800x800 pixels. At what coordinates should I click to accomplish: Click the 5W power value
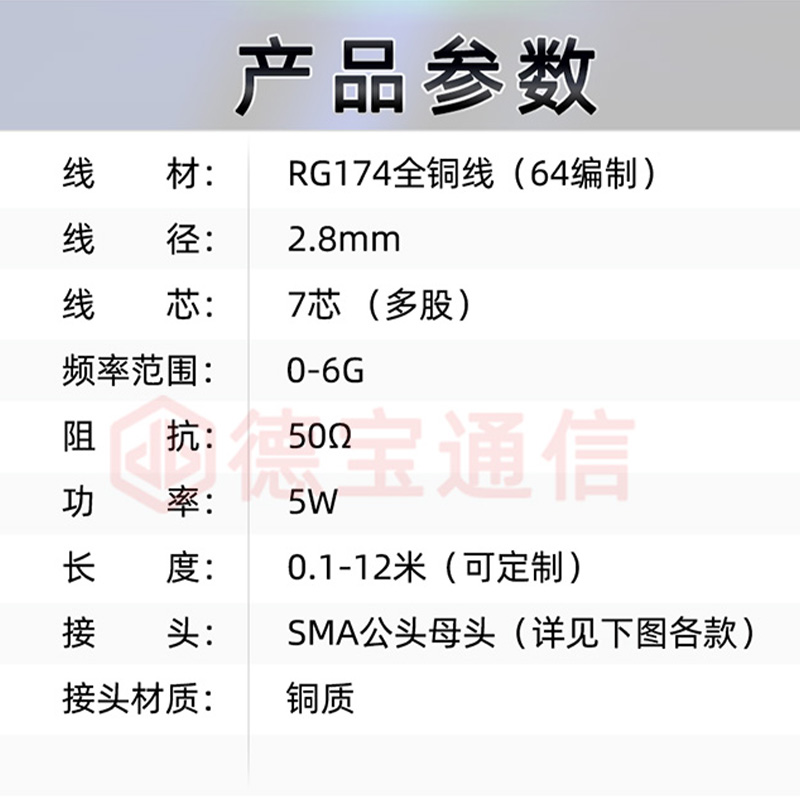[x=313, y=502]
